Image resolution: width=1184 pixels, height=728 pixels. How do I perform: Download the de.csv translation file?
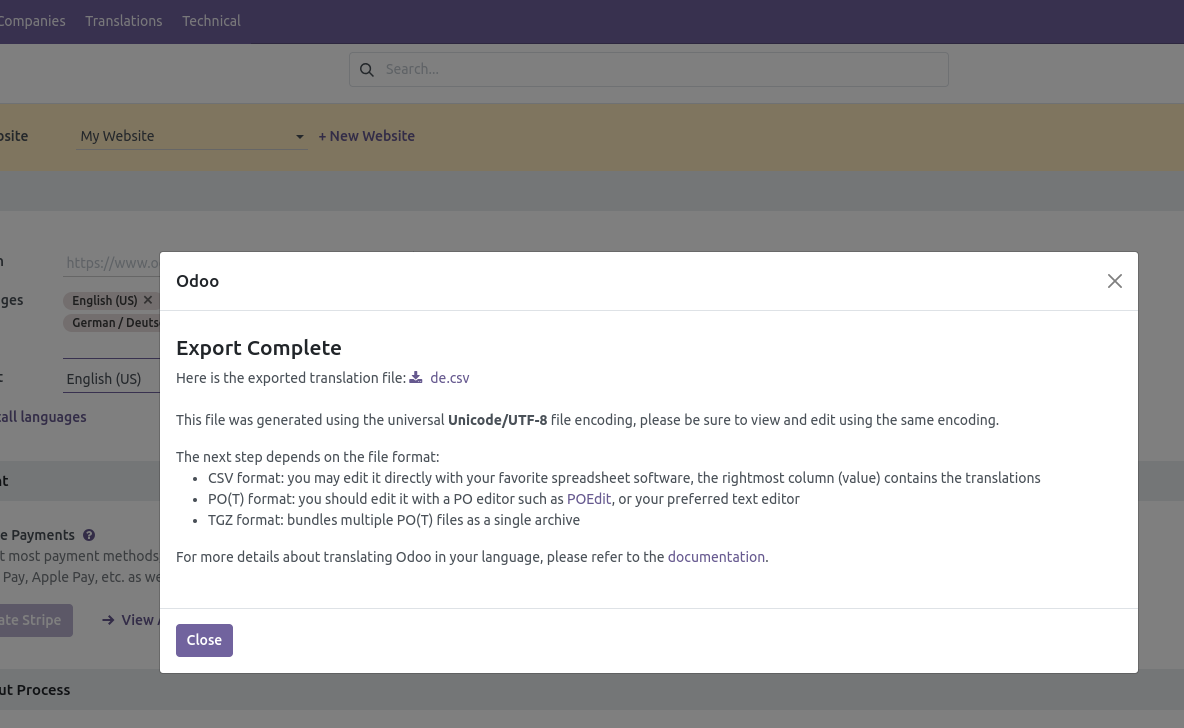click(449, 378)
